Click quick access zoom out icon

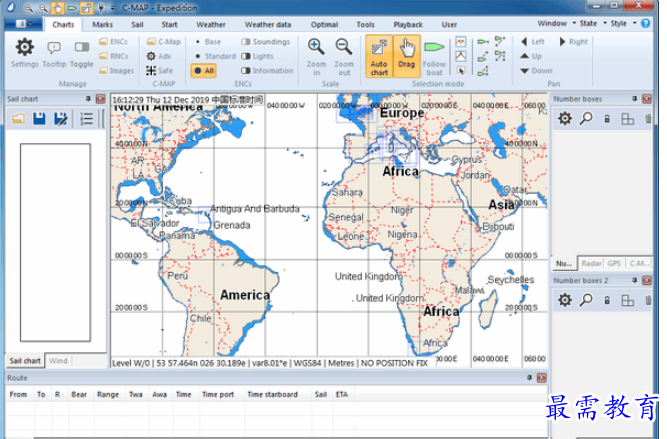pos(43,8)
